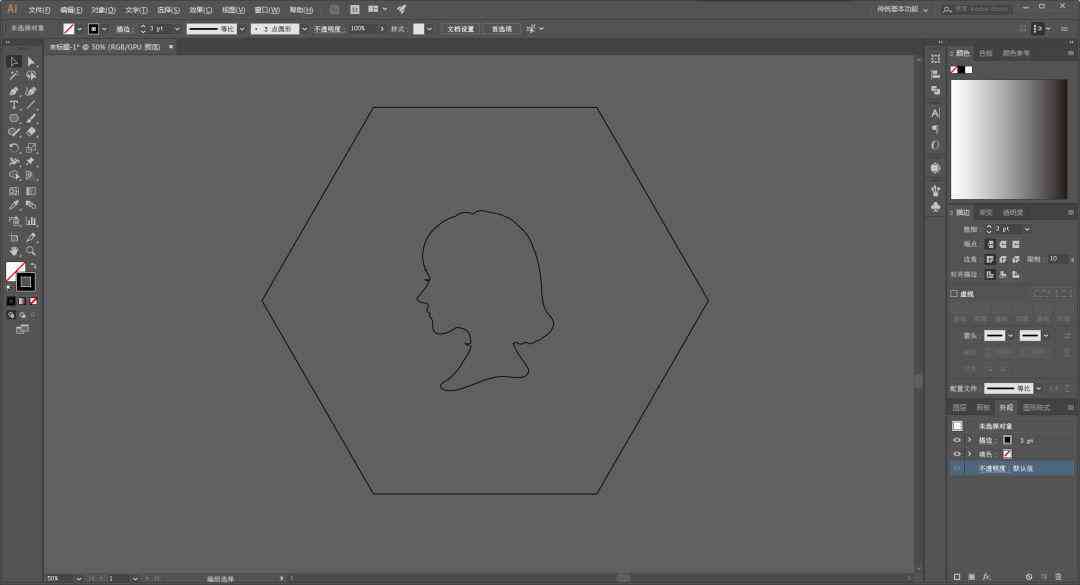1080x585 pixels.
Task: Open the fill color dropdown in control bar
Action: (80, 29)
